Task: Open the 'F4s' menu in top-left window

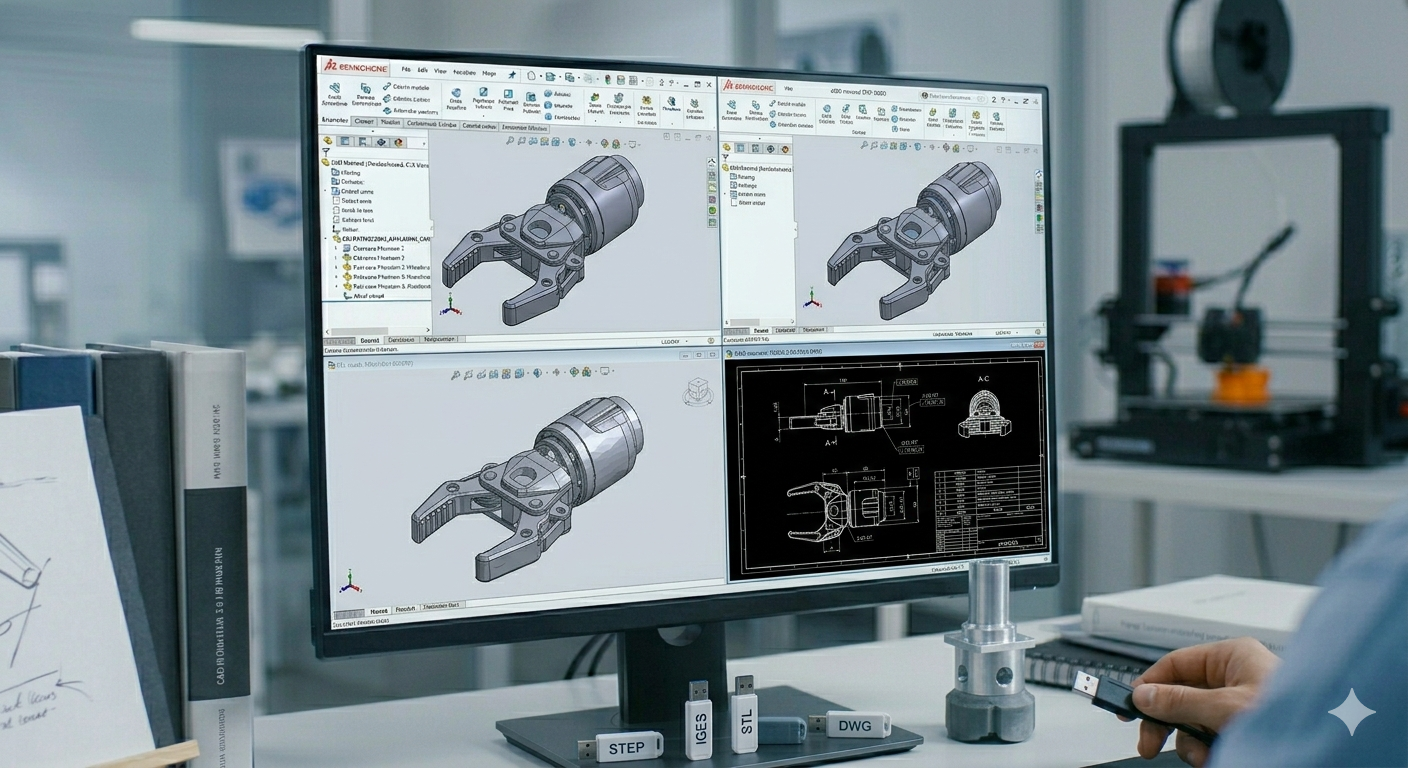Action: click(406, 70)
